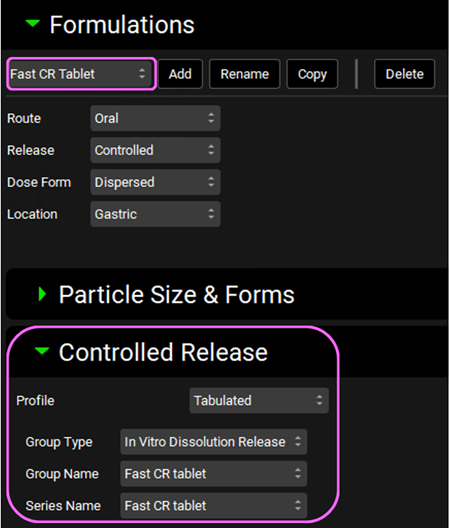Click the stepper arrows on Route field
The width and height of the screenshot is (450, 528).
pyautogui.click(x=211, y=118)
